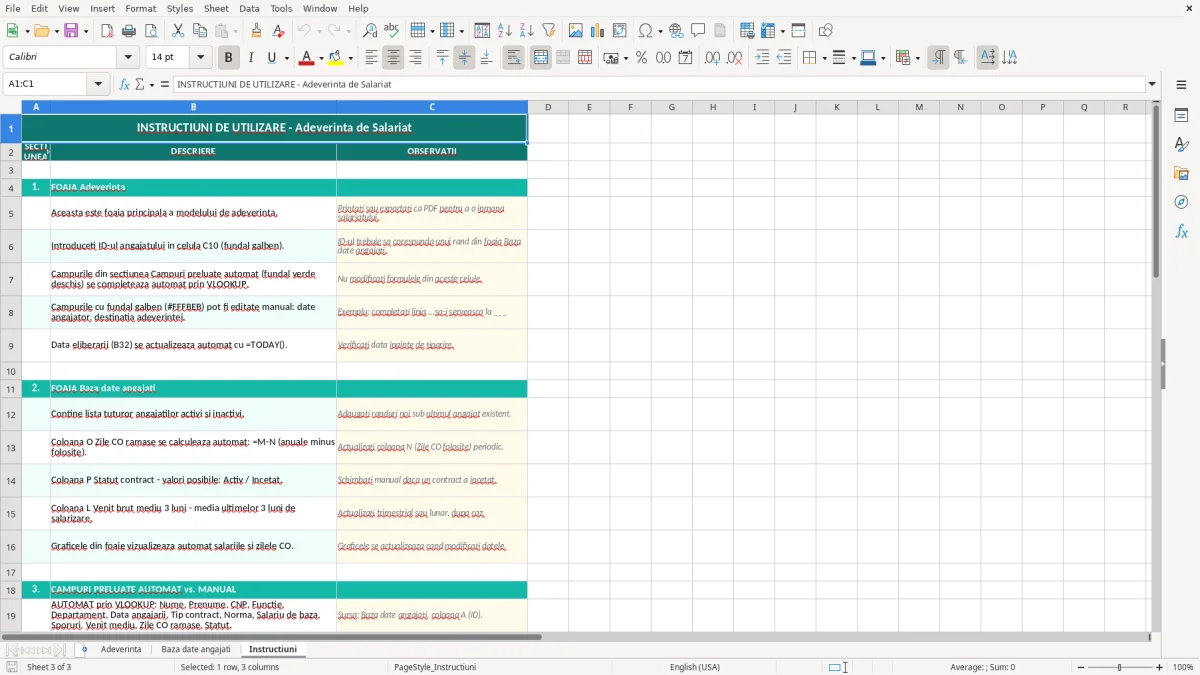Toggle Wrap Text

514,58
